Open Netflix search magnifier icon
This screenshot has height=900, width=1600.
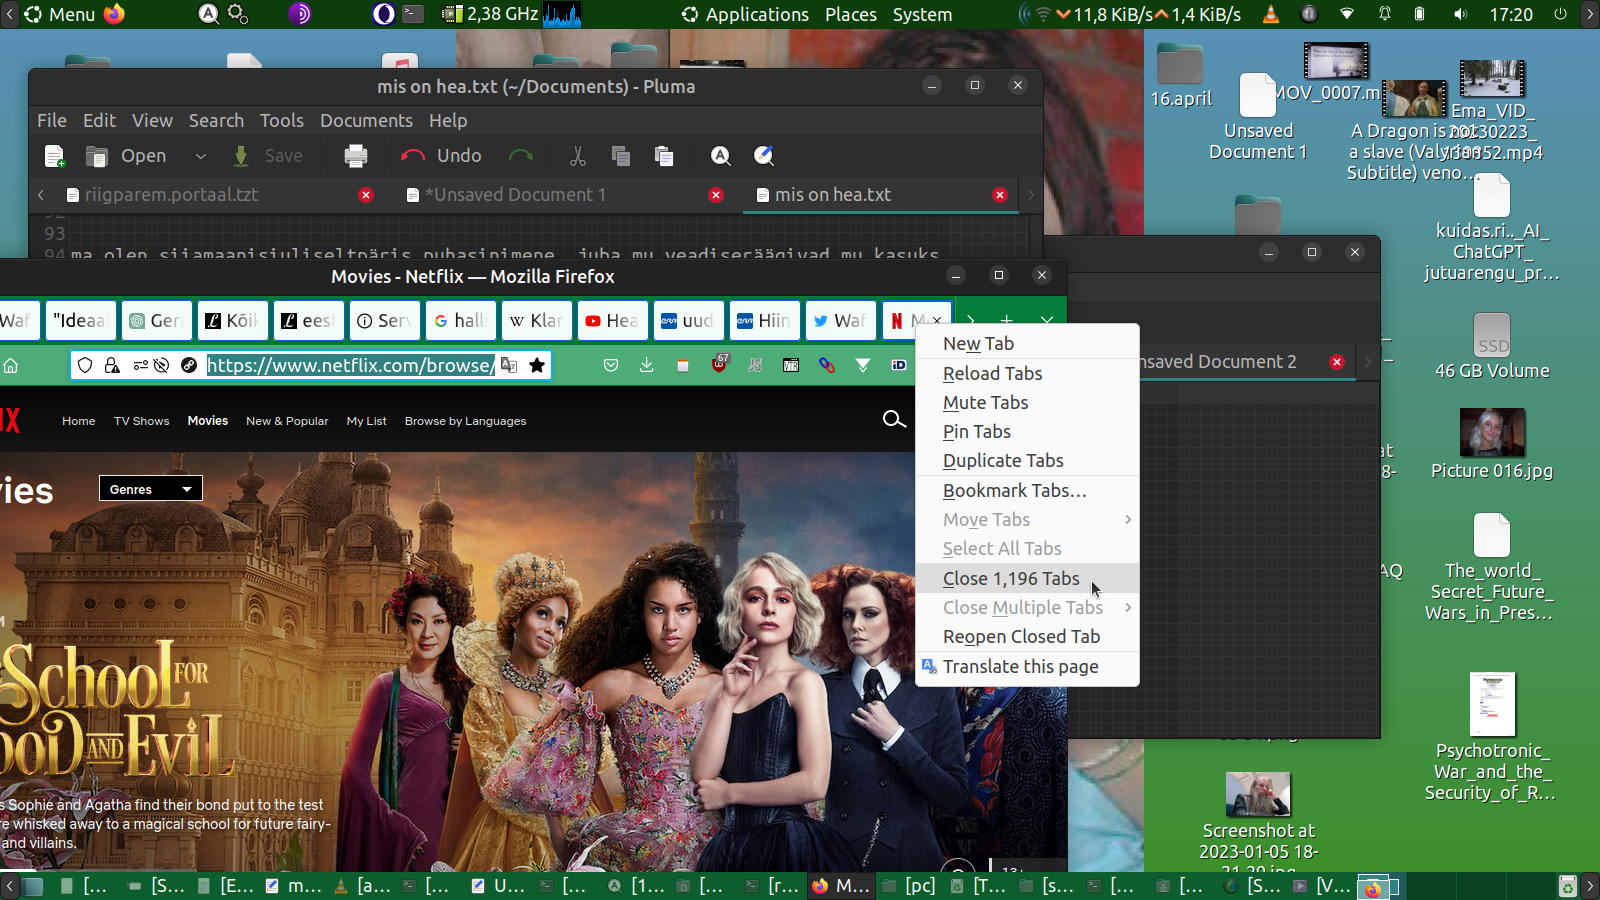pyautogui.click(x=894, y=420)
